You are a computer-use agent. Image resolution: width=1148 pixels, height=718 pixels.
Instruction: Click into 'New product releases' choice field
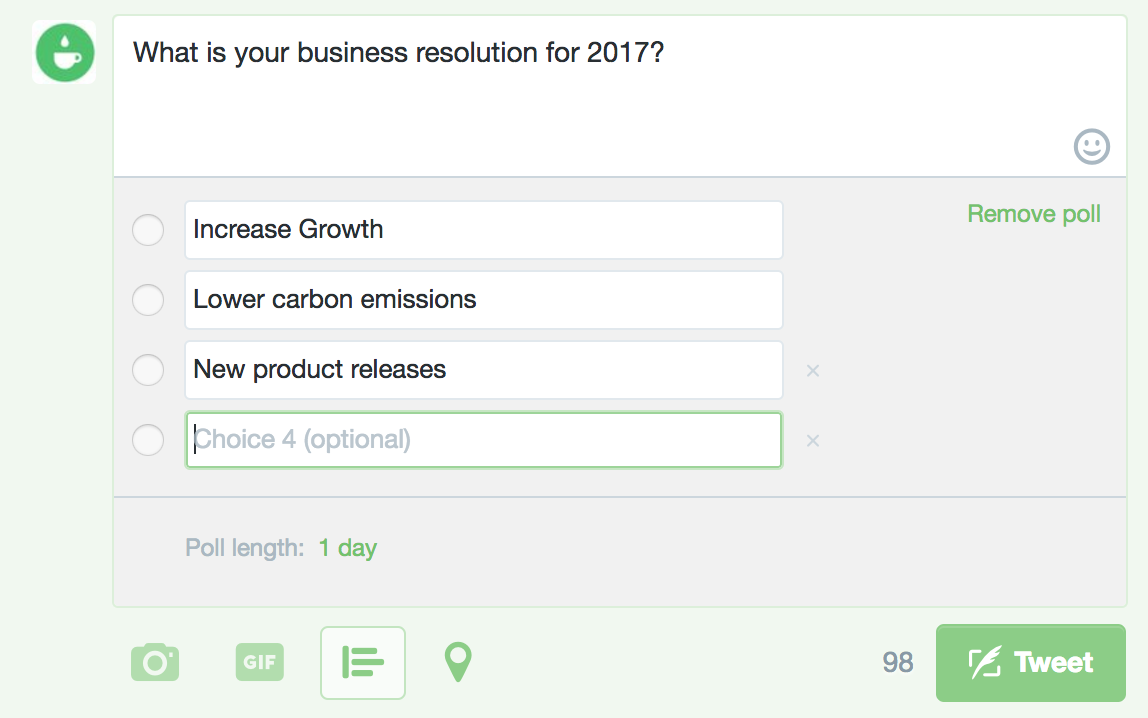tap(484, 370)
